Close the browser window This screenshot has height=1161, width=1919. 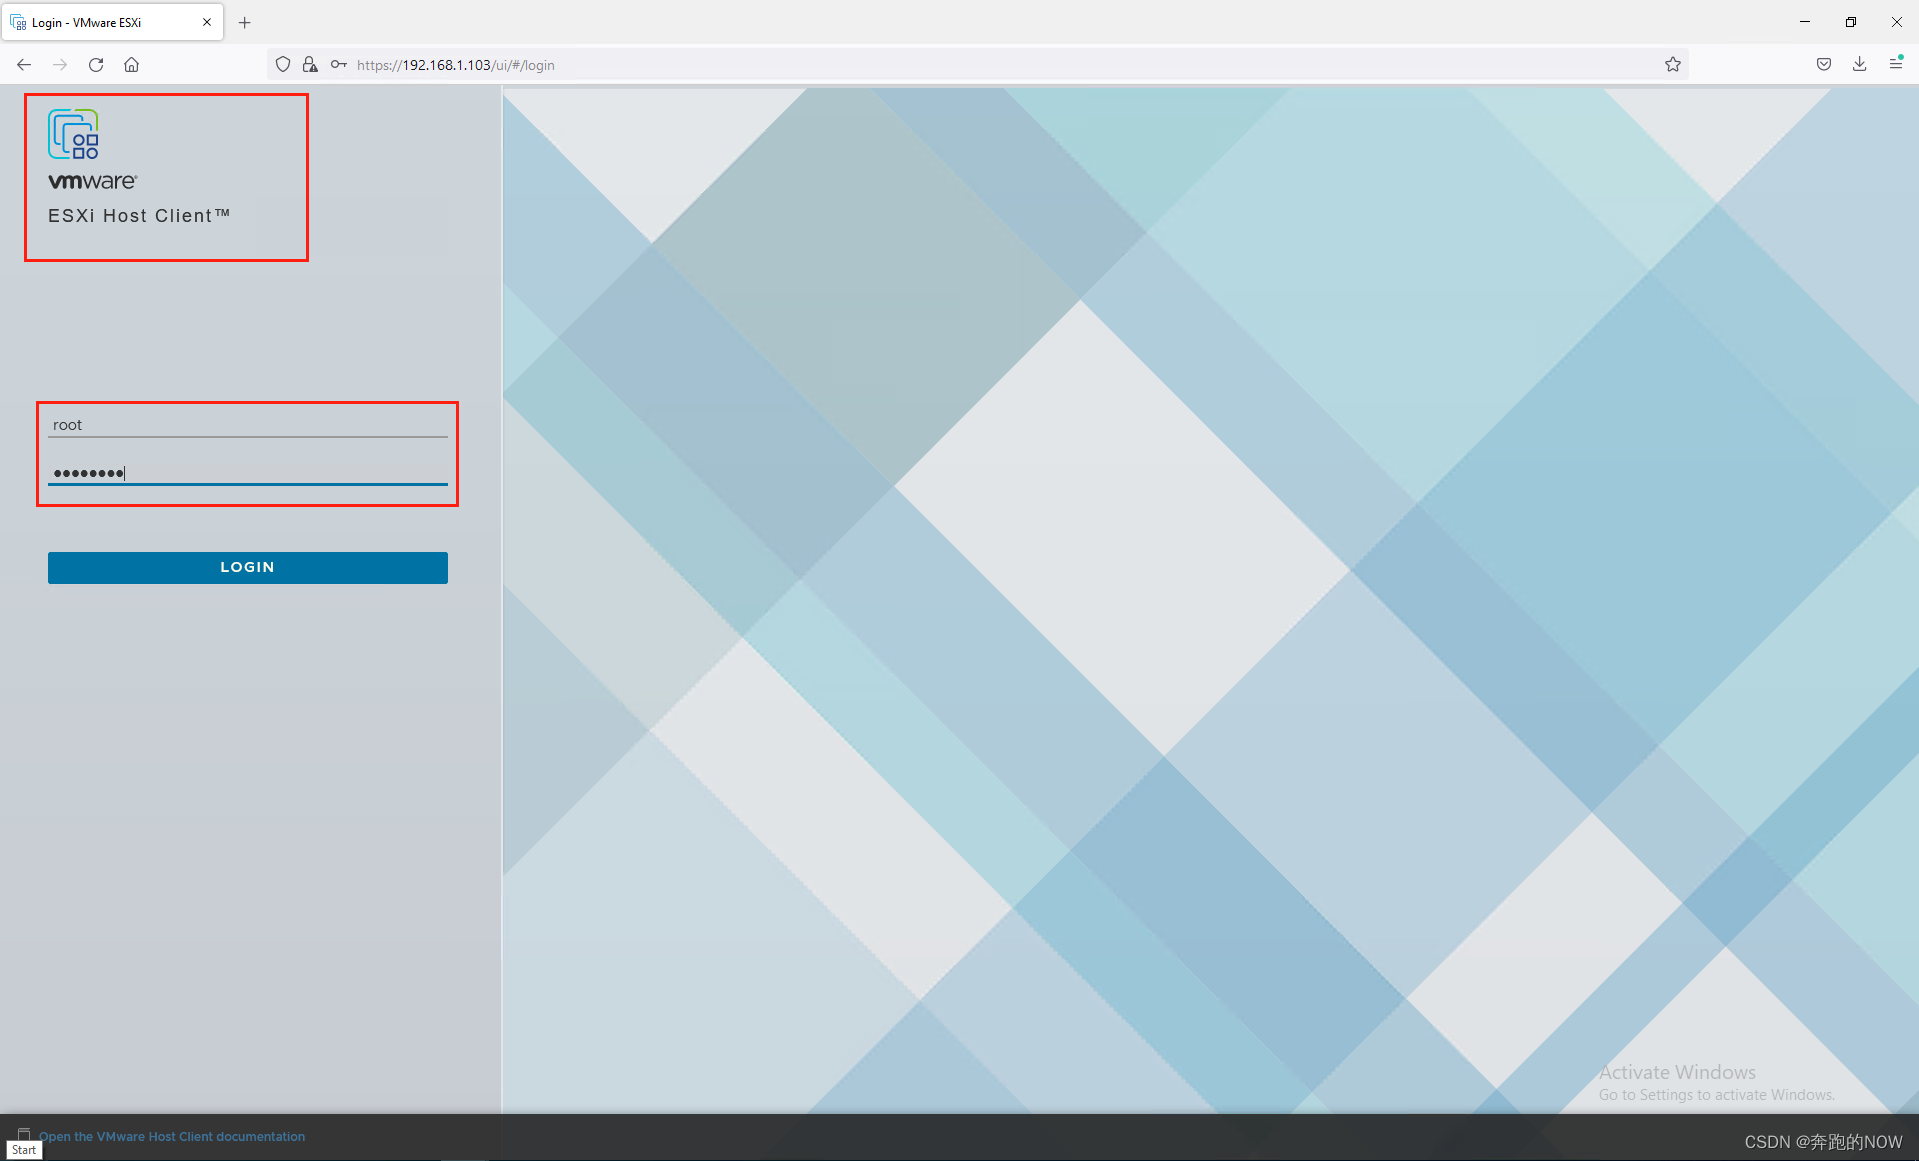[x=1896, y=22]
